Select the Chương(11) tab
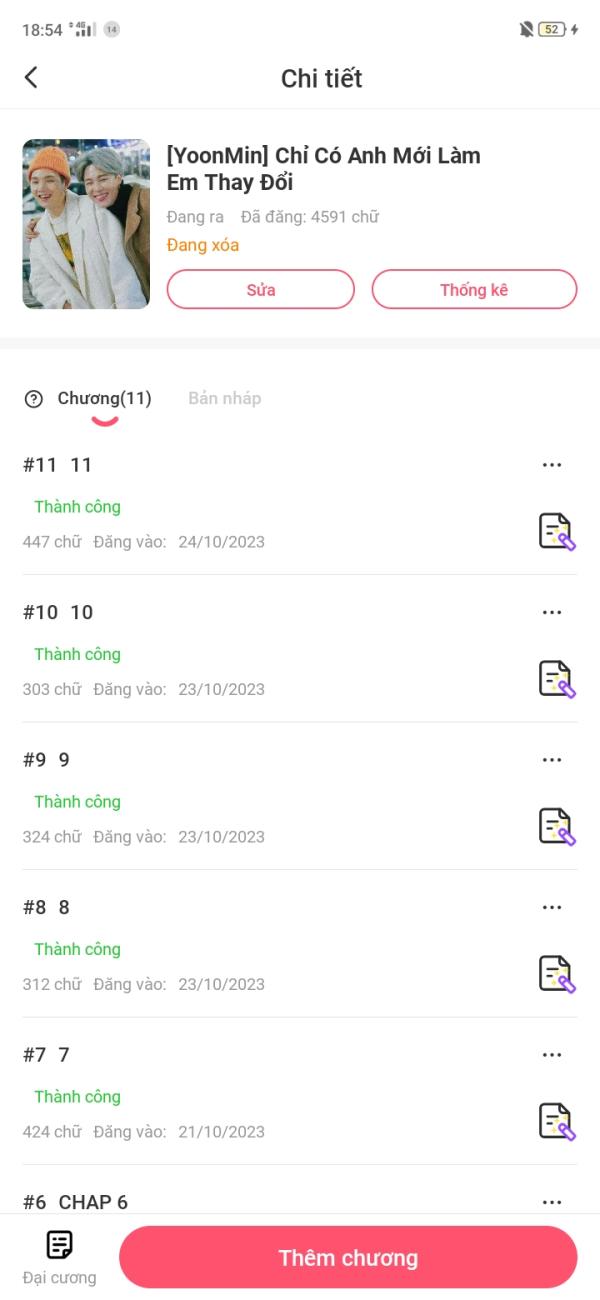This screenshot has width=600, height=1300. point(104,399)
